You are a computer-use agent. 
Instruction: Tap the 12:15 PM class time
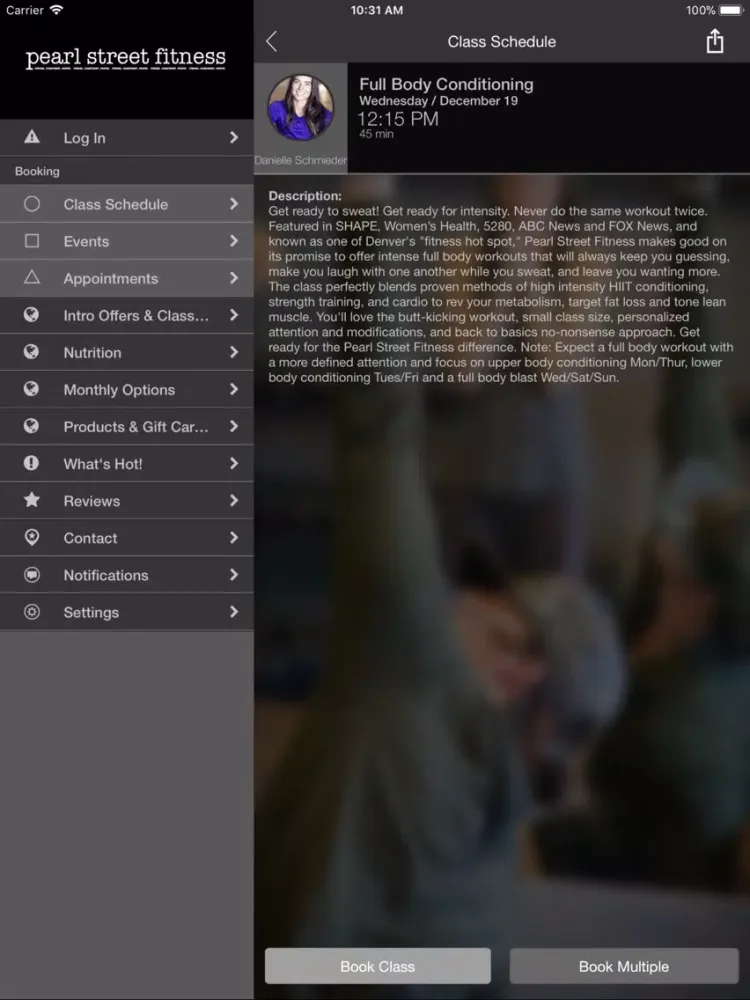[x=398, y=119]
